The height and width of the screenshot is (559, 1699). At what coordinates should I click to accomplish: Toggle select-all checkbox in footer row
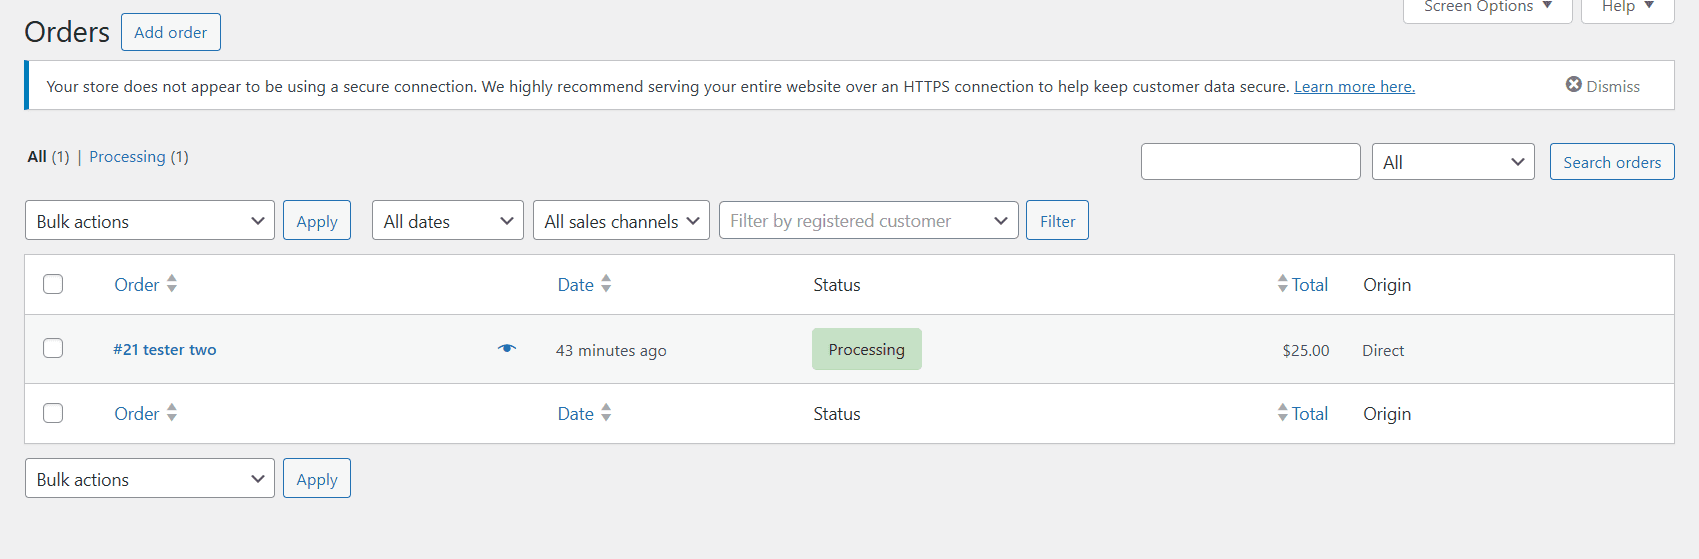click(53, 413)
